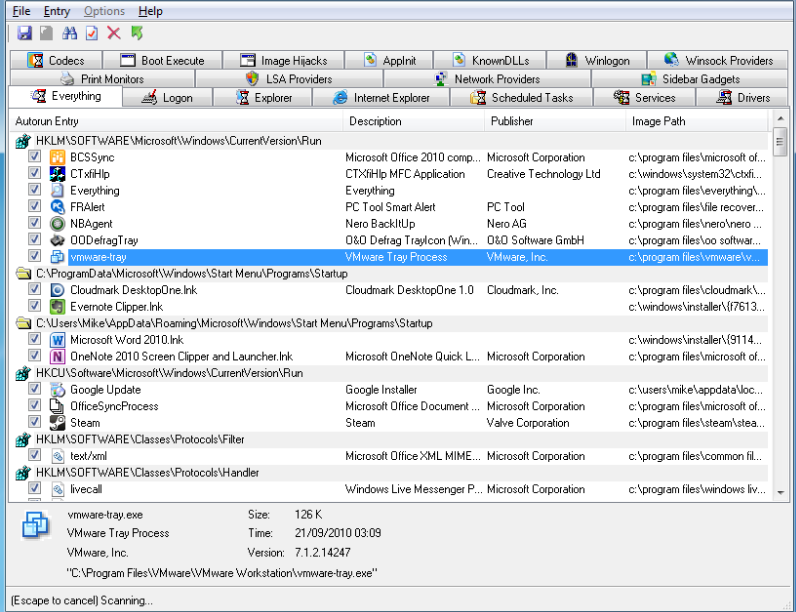
Task: Click the OneNote Screen Clipper icon
Action: coord(57,356)
